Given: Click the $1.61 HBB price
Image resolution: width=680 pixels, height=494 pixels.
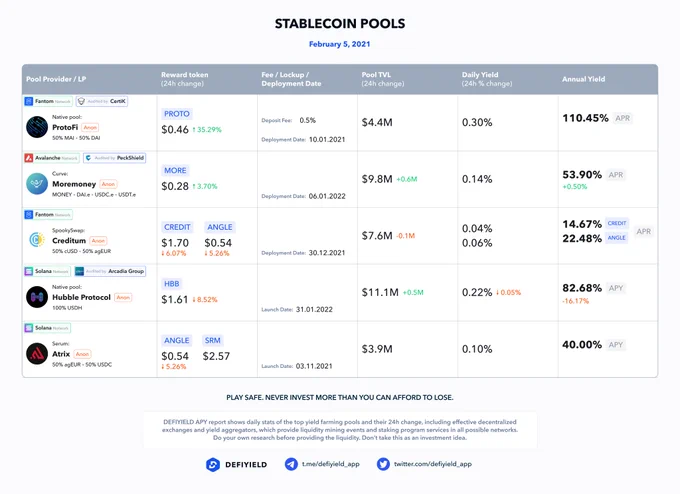Looking at the screenshot, I should click(x=175, y=300).
